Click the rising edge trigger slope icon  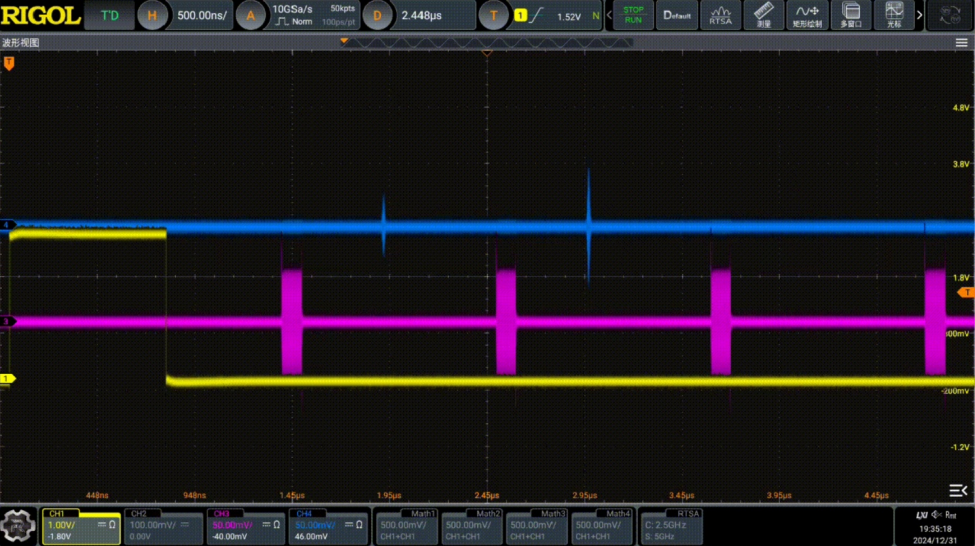point(536,16)
